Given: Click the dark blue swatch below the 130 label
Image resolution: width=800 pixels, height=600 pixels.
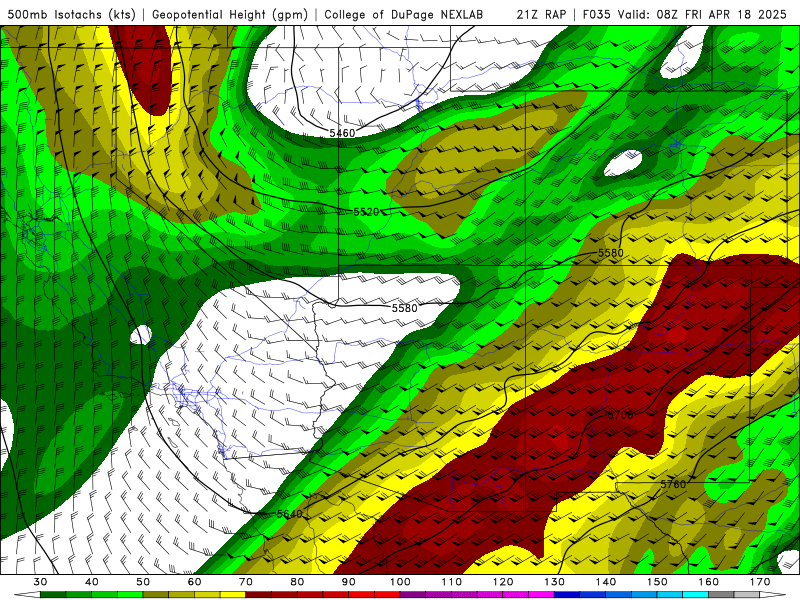Looking at the screenshot, I should point(567,595).
